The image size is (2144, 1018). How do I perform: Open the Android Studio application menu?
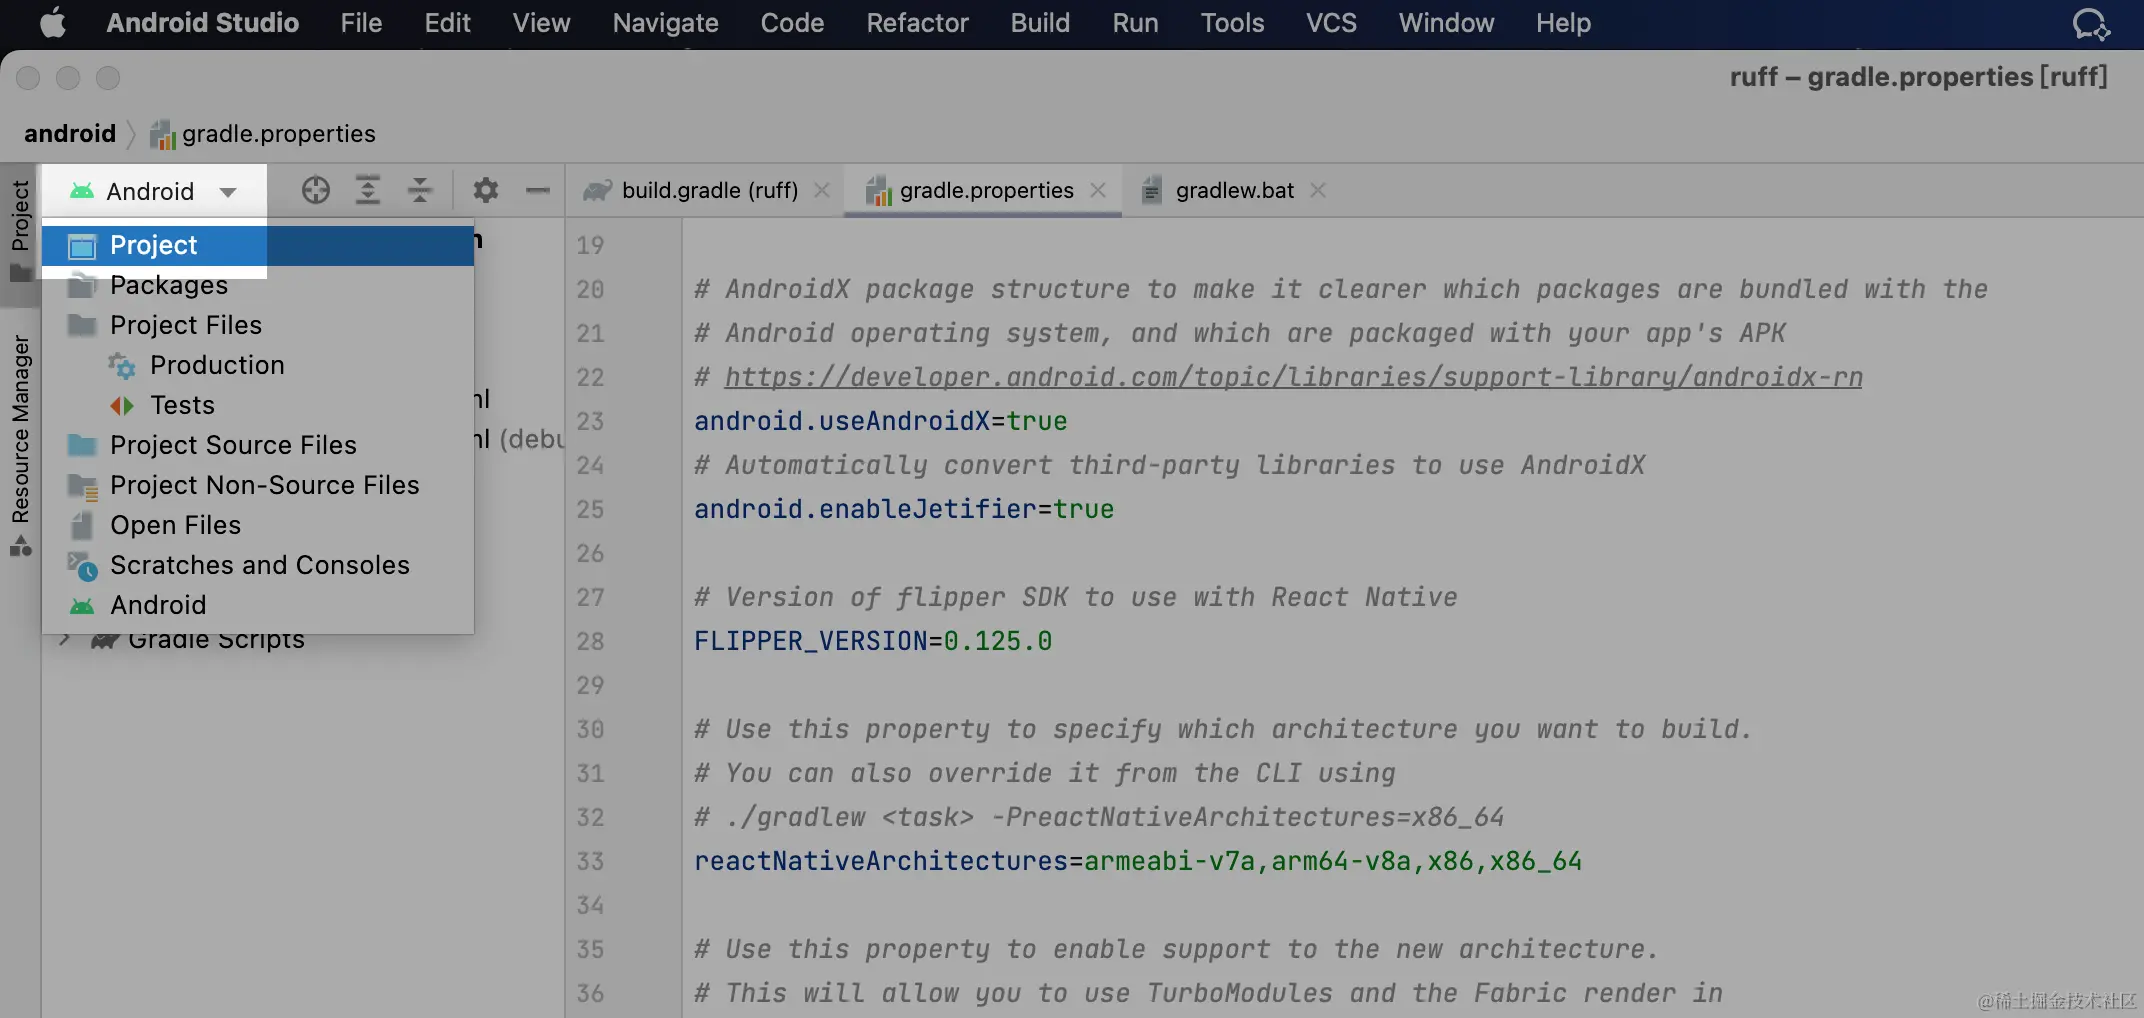tap(203, 23)
